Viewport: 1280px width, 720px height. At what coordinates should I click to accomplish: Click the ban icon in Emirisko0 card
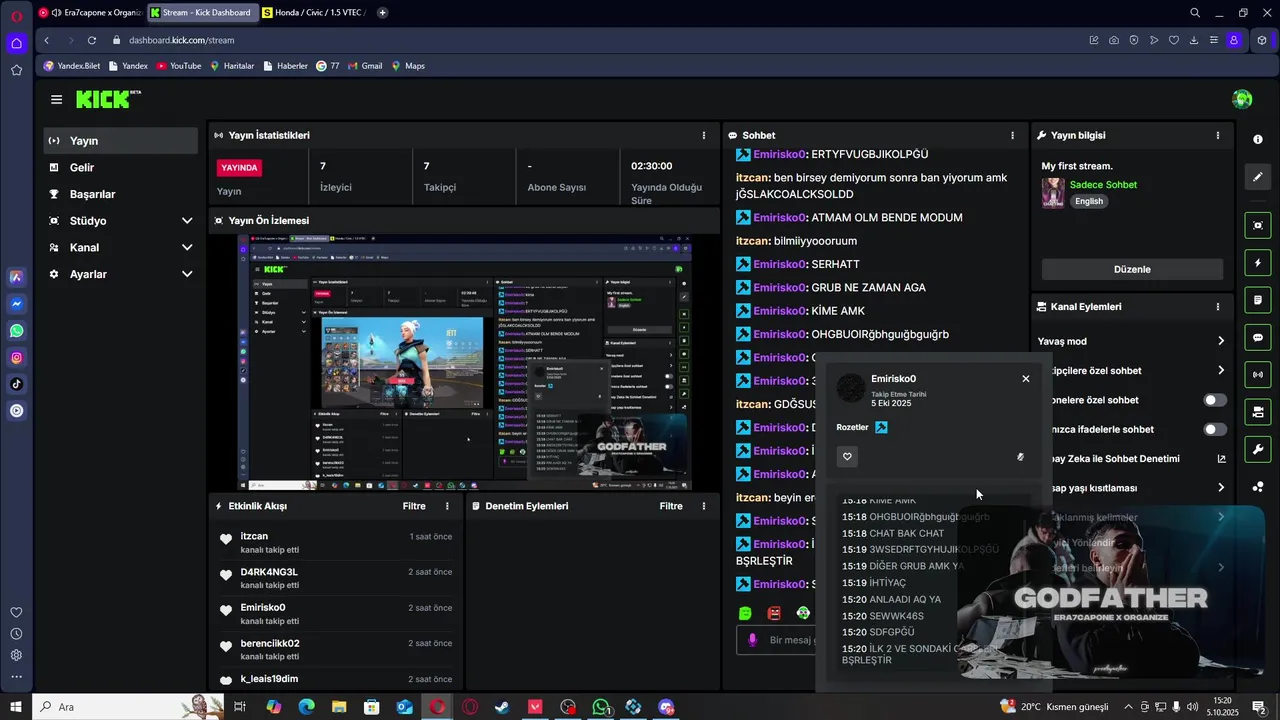click(1020, 457)
